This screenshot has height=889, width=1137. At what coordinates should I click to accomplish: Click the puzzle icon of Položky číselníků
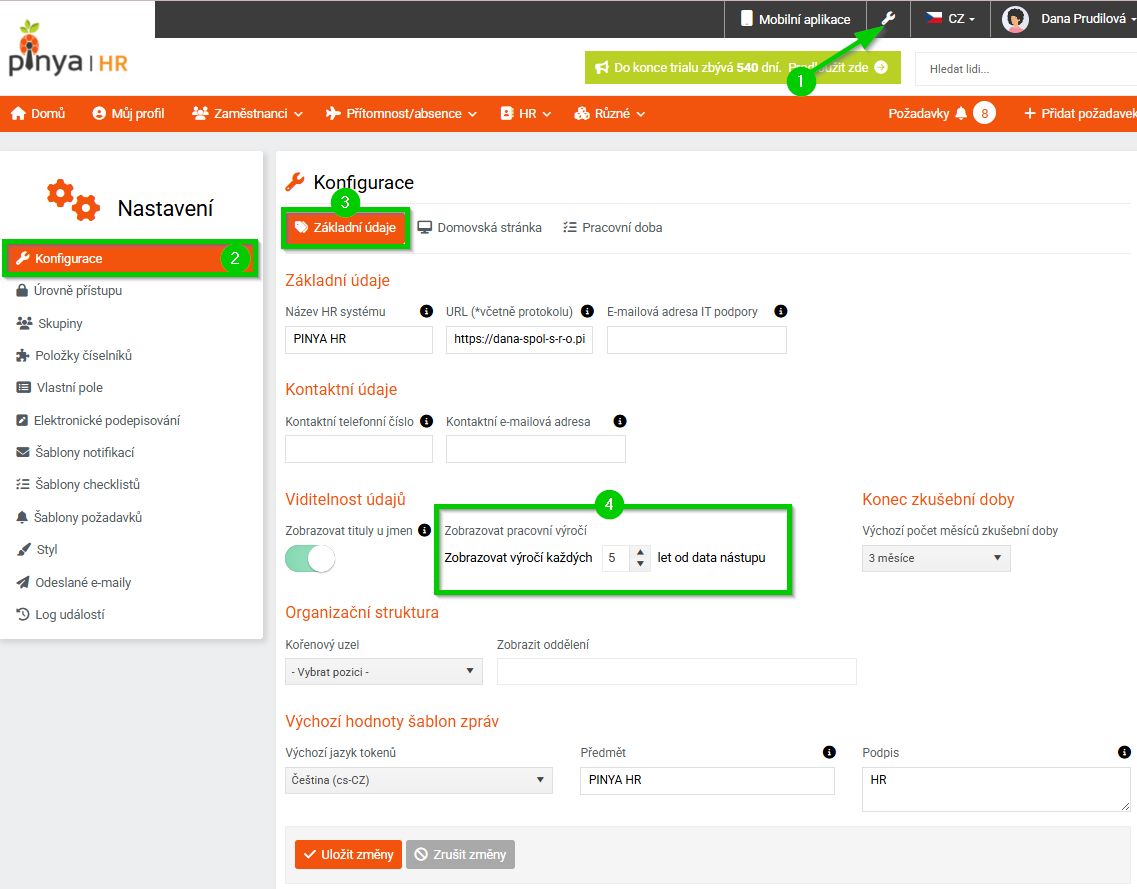22,355
